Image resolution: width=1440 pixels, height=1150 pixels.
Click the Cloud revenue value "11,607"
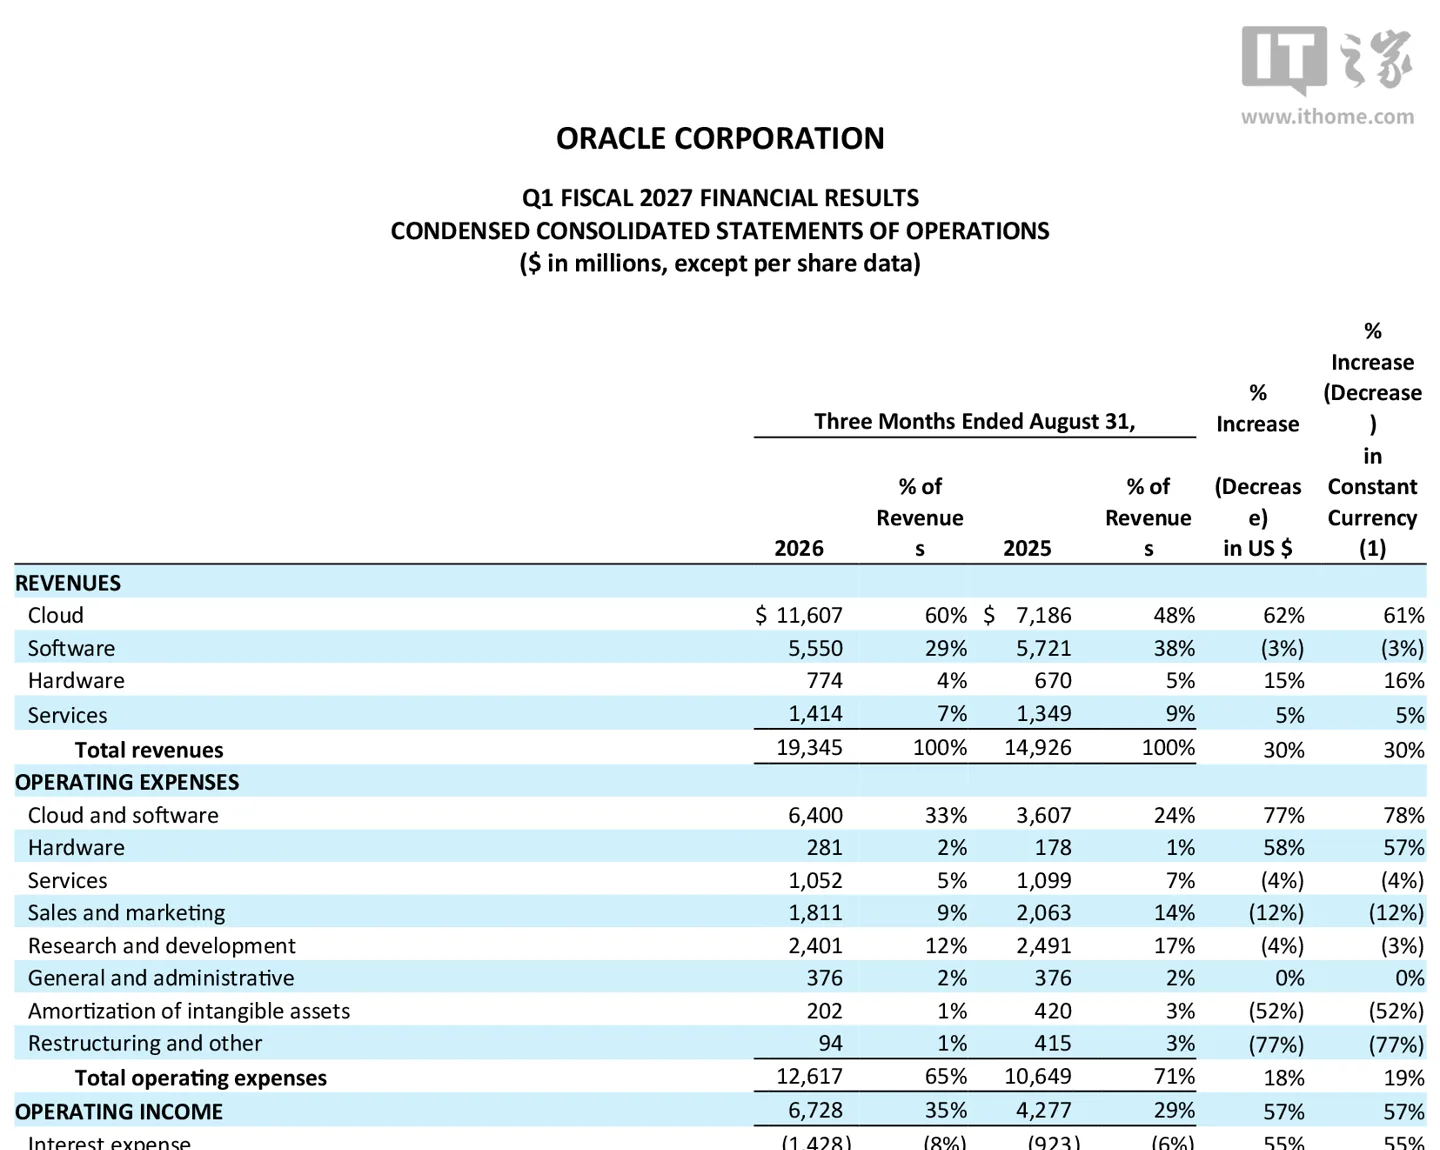coord(809,615)
